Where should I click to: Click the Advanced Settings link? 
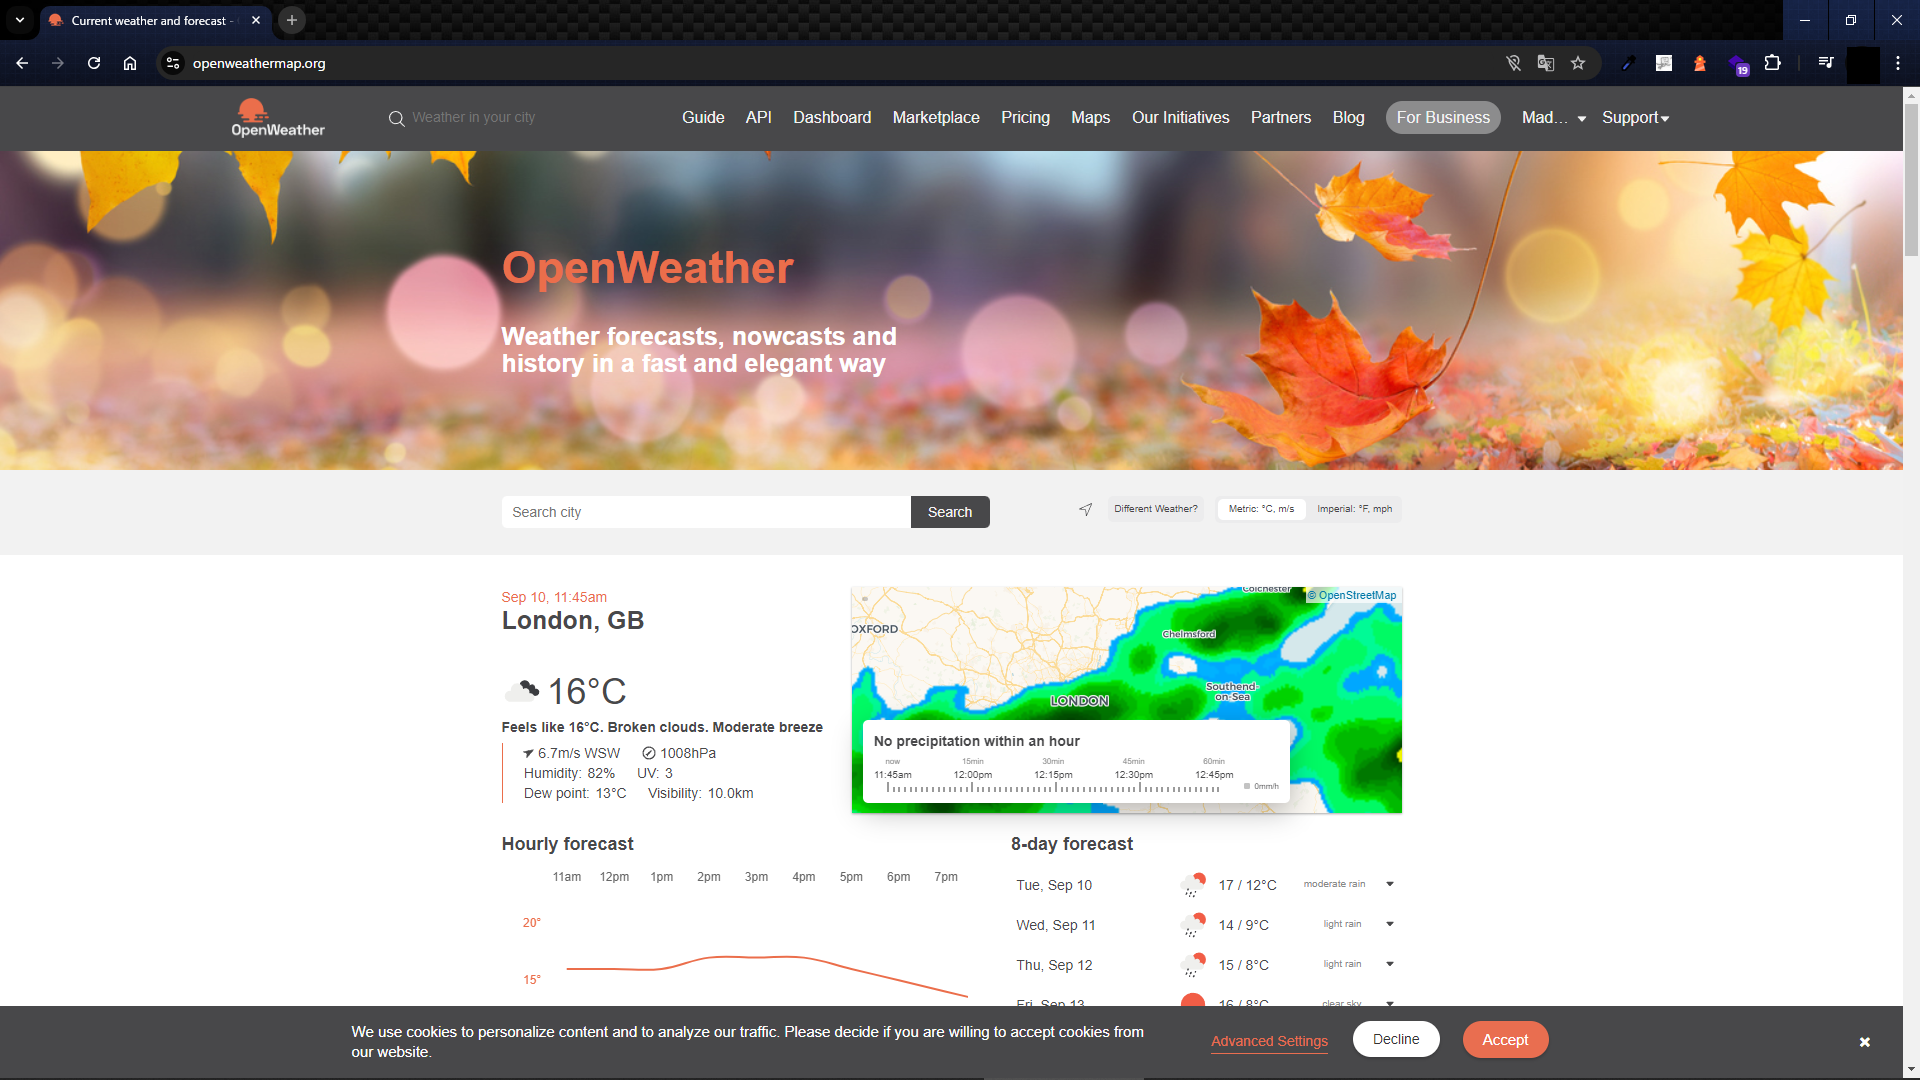pyautogui.click(x=1269, y=1041)
